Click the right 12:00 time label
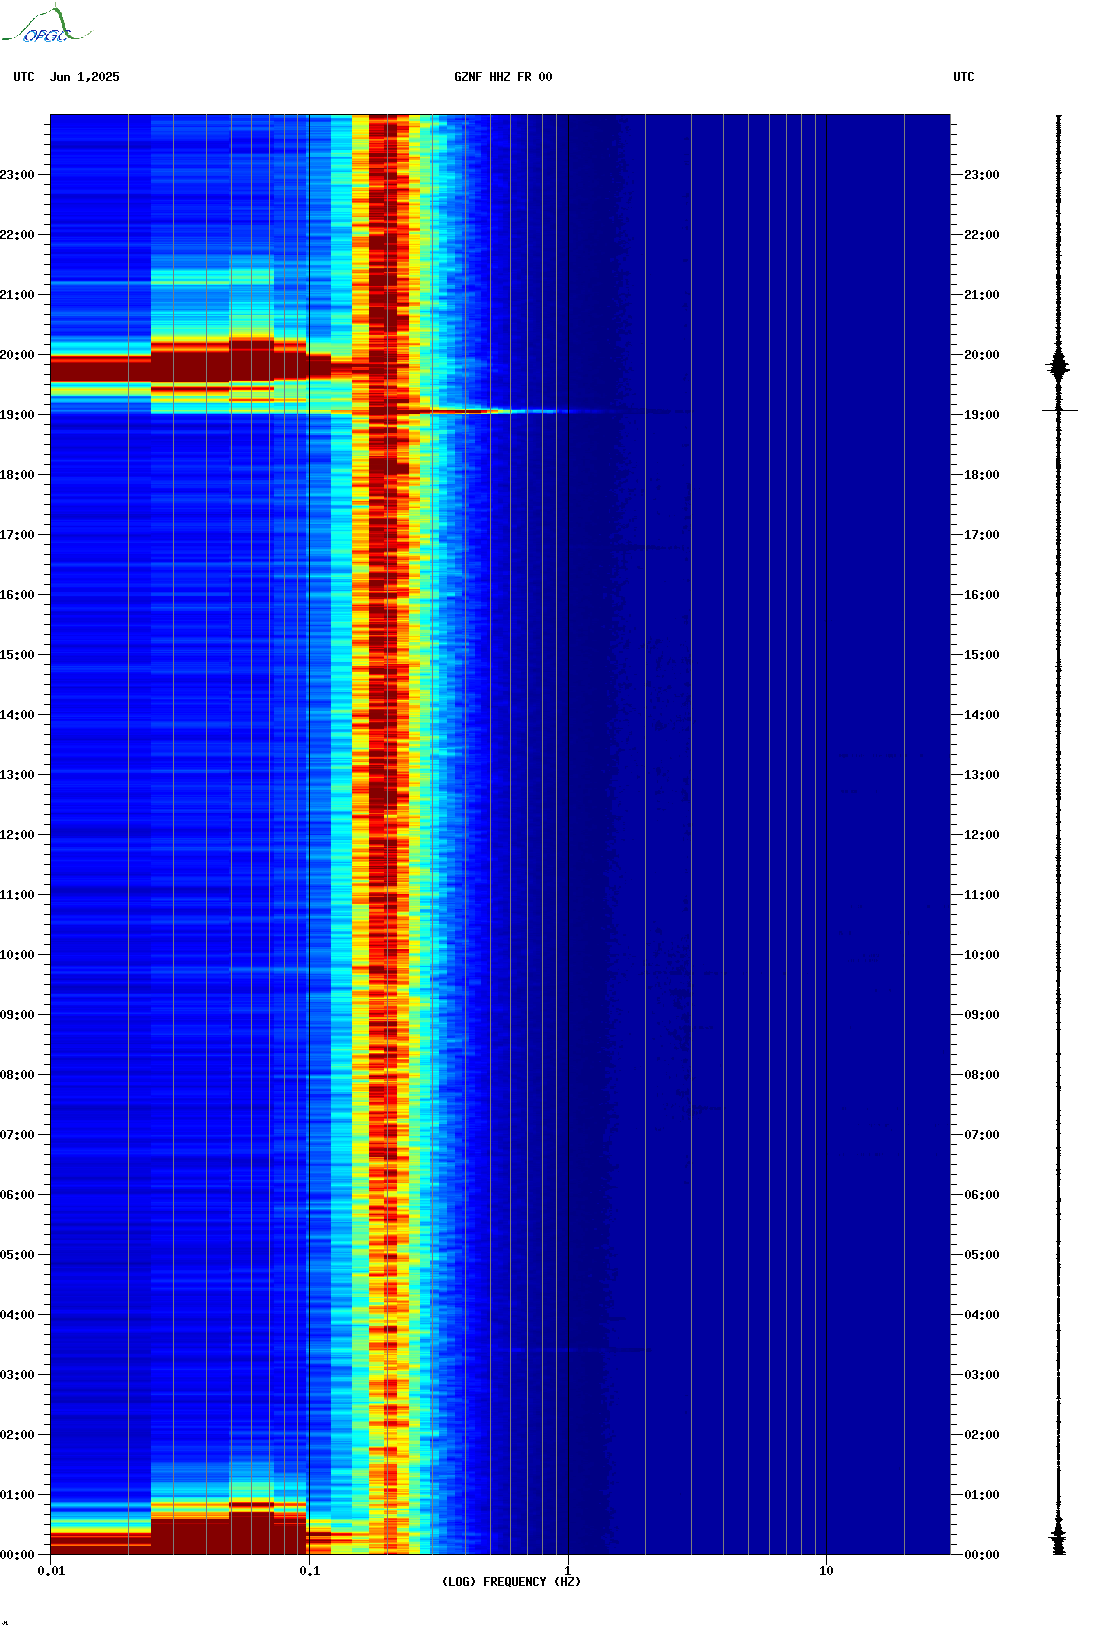 point(981,835)
